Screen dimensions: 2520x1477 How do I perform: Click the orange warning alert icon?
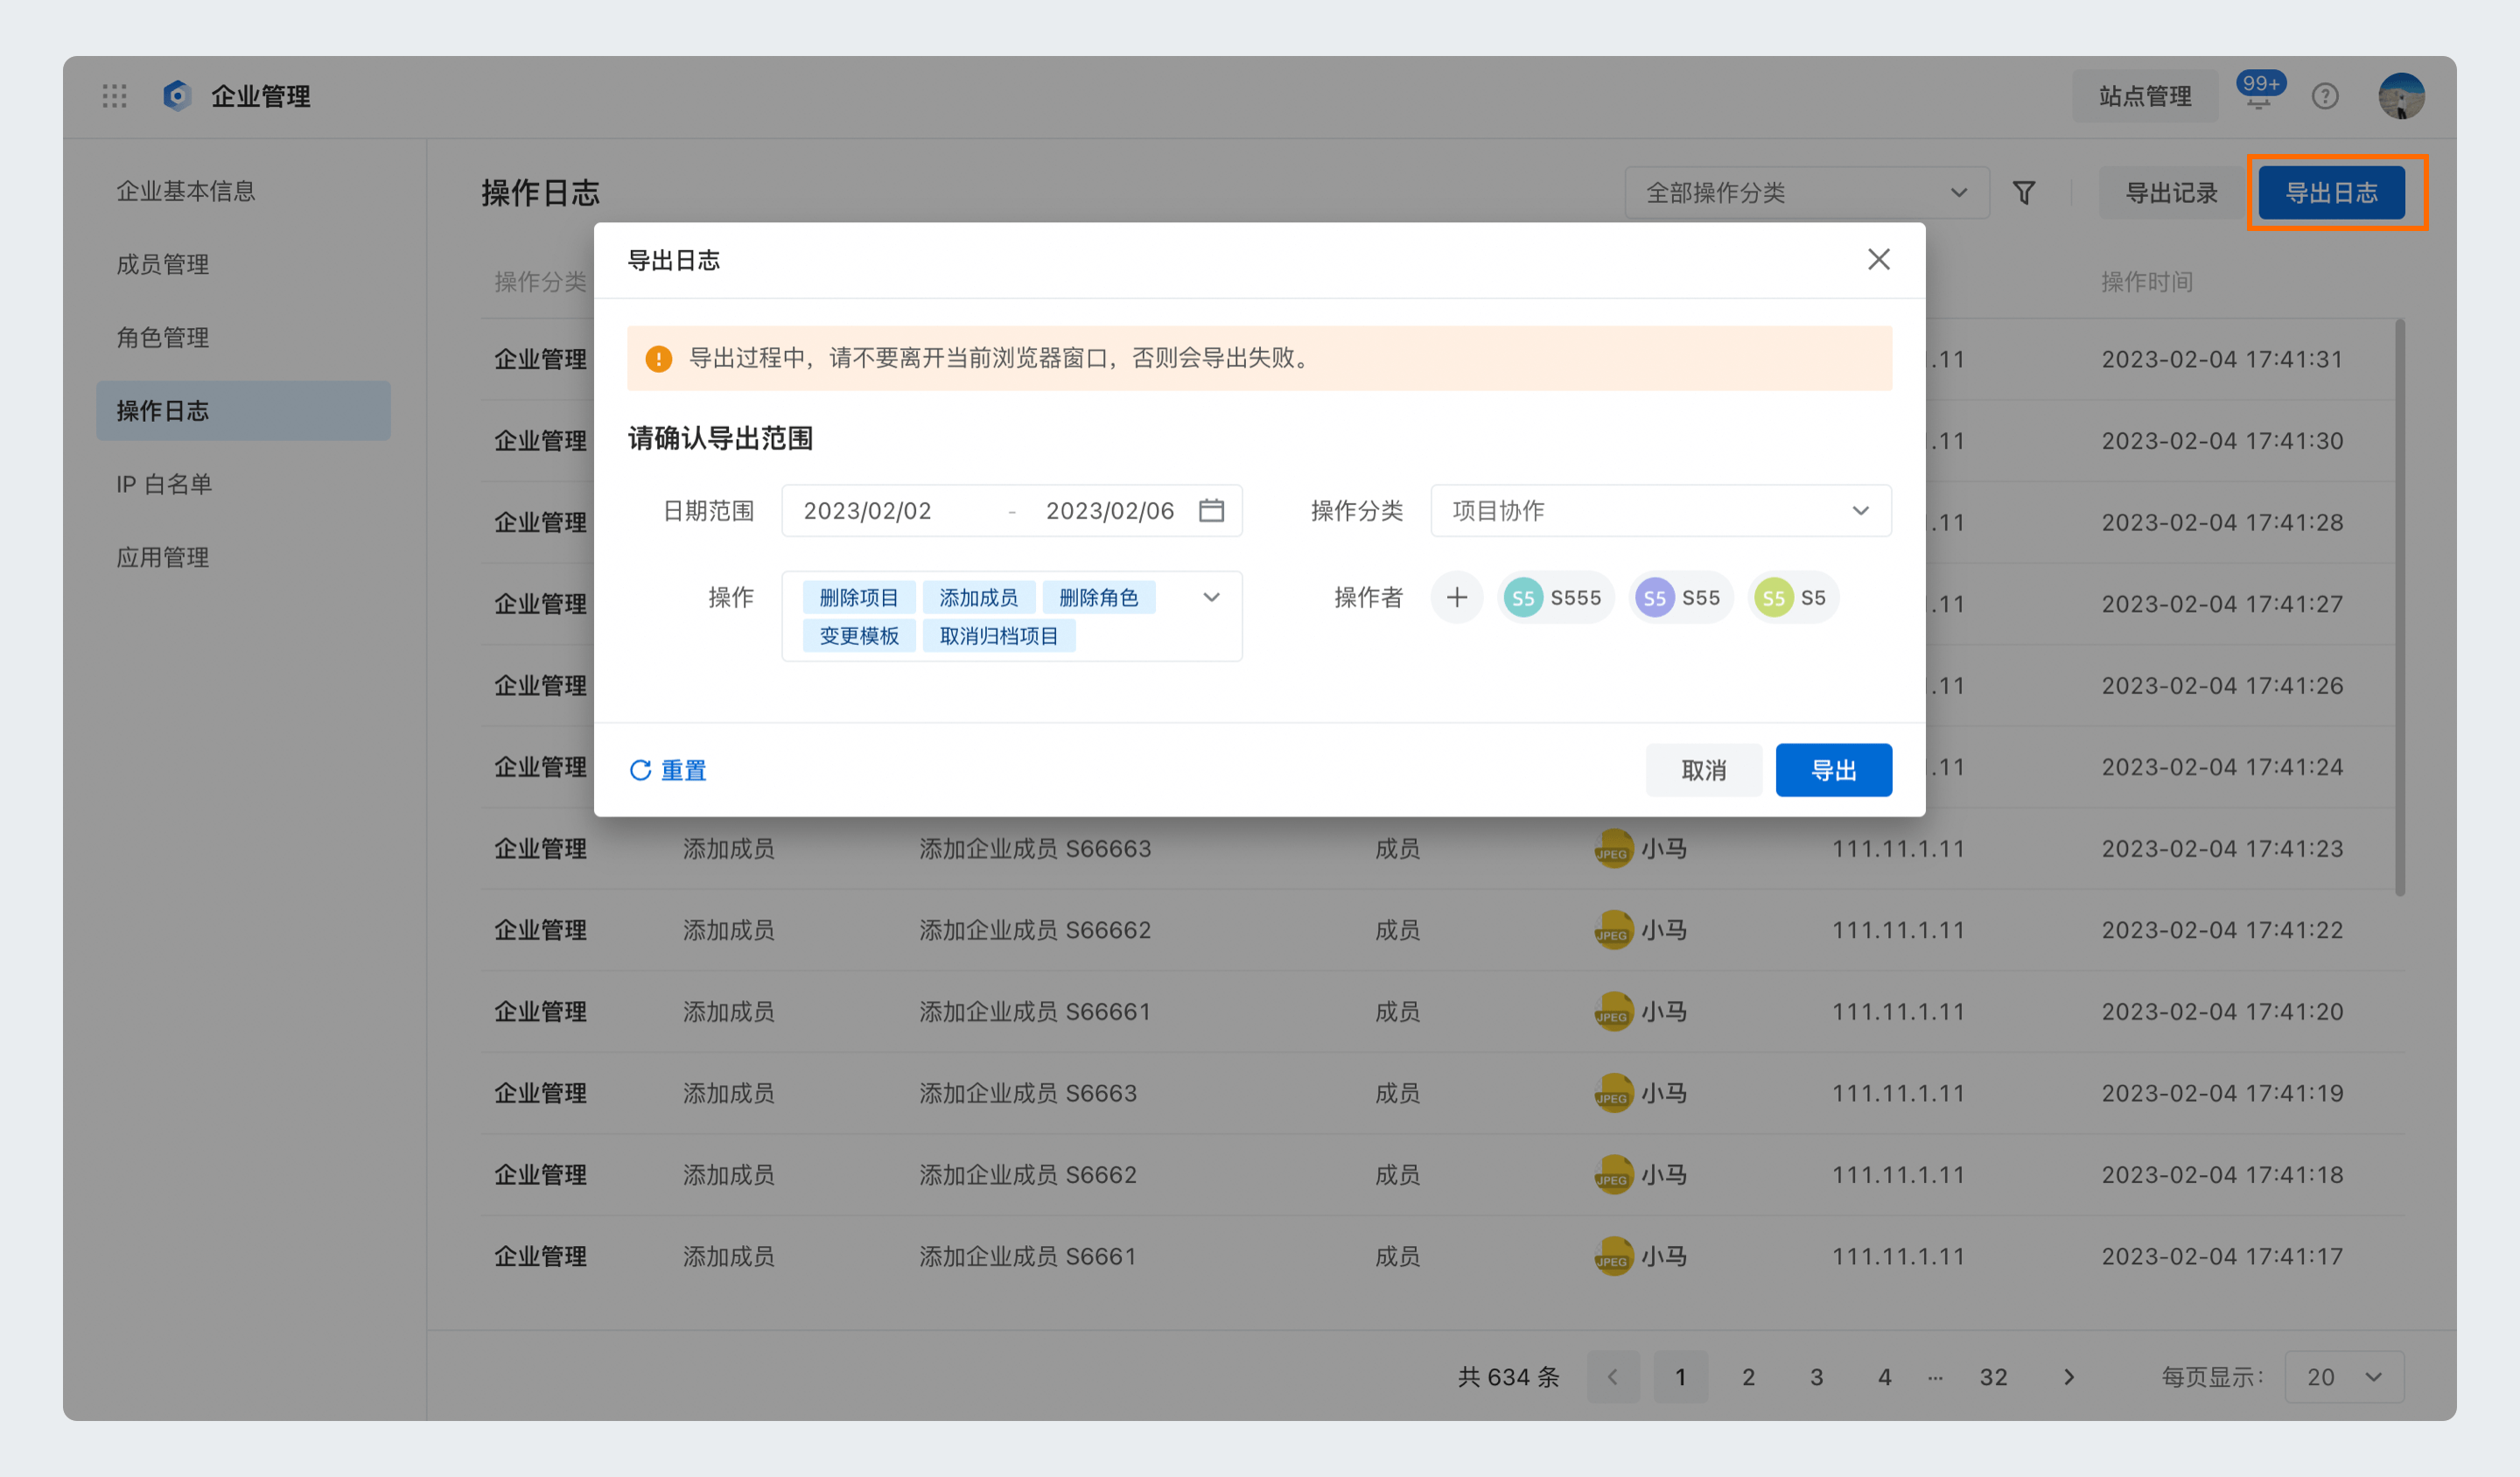click(658, 358)
